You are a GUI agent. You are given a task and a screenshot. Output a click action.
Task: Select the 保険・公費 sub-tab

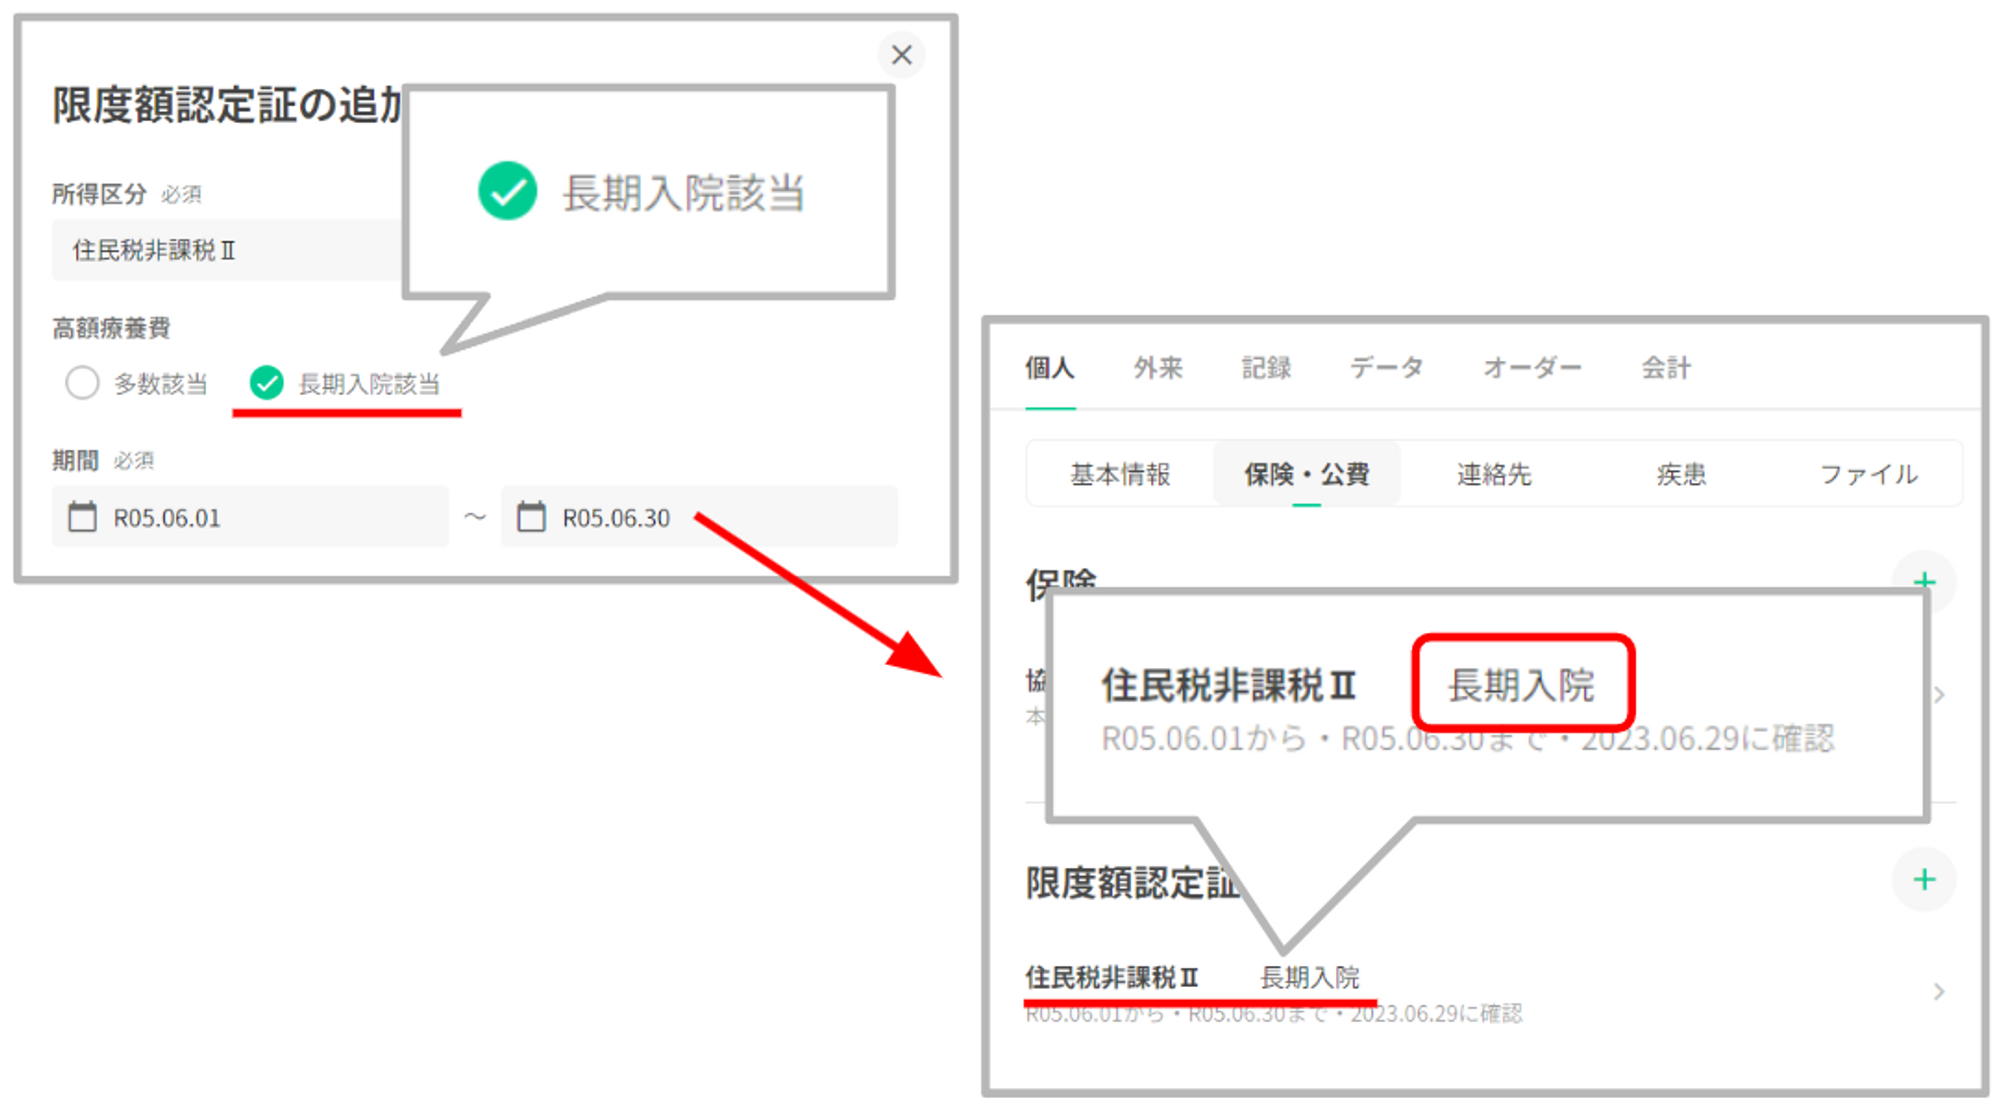click(1306, 474)
